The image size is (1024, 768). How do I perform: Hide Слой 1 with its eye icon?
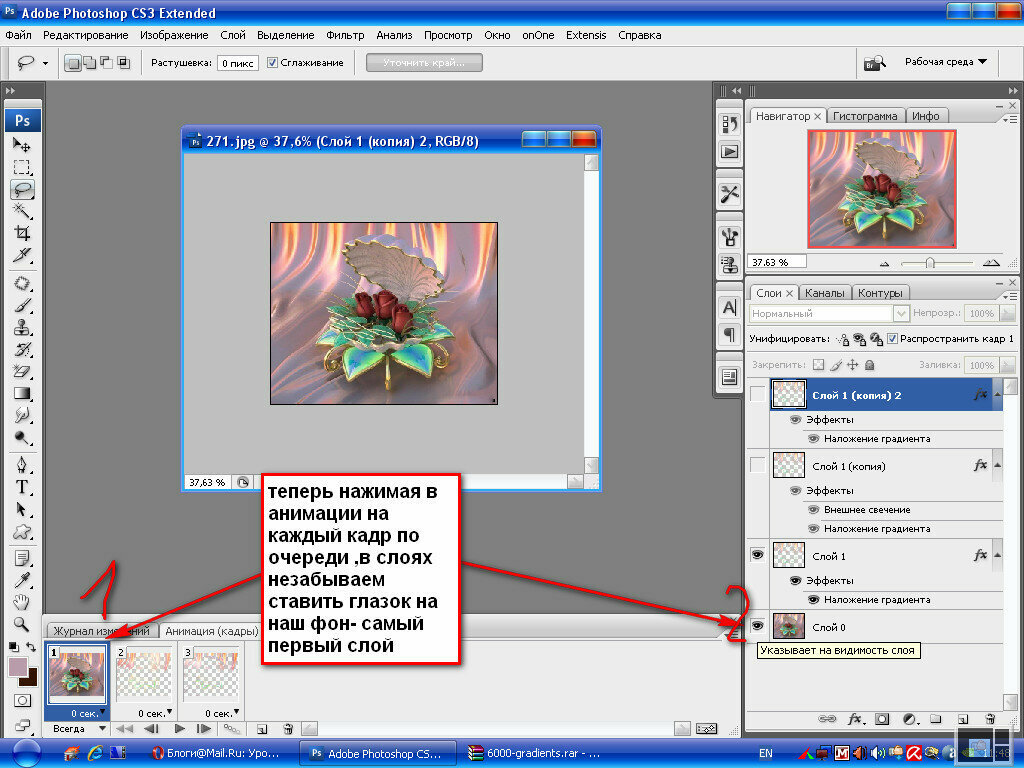pyautogui.click(x=758, y=555)
